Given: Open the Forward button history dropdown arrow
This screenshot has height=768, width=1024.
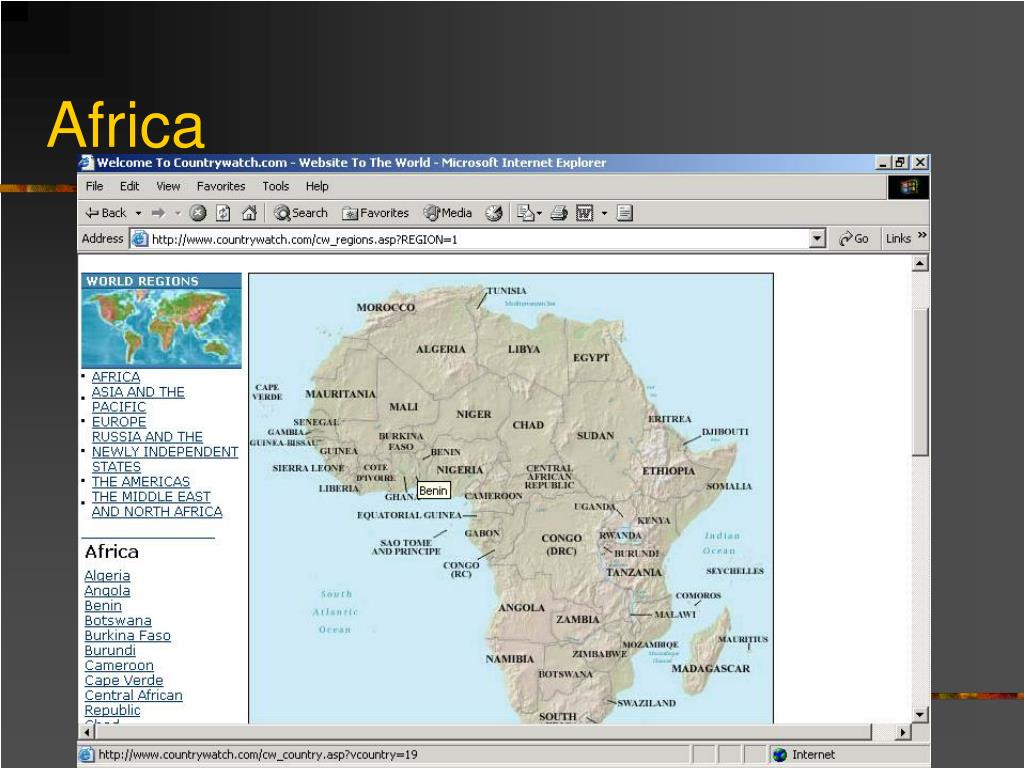Looking at the screenshot, I should (177, 213).
